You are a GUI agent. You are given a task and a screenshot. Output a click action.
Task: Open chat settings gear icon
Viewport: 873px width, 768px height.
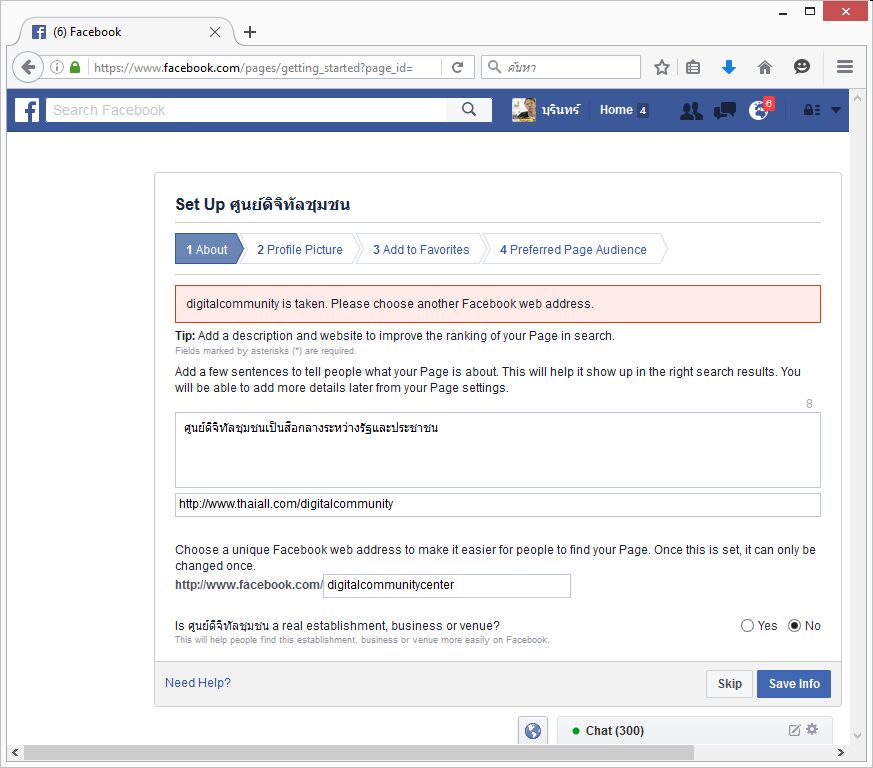click(x=812, y=730)
